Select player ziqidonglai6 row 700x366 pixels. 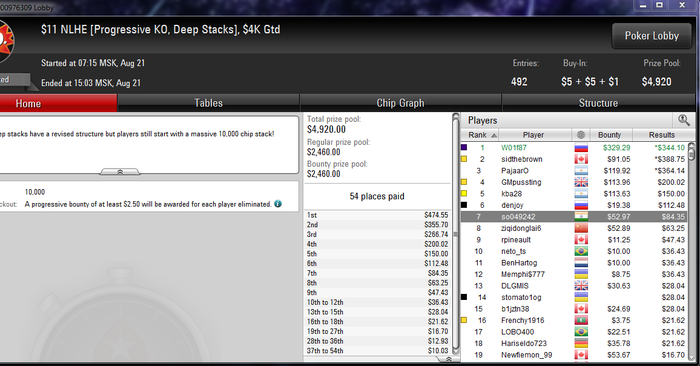click(575, 229)
